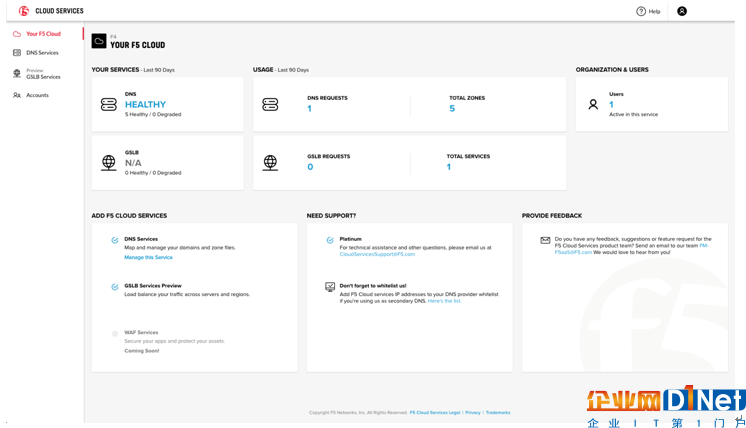Click the N/A status in GSLB card
The width and height of the screenshot is (746, 428).
(133, 163)
